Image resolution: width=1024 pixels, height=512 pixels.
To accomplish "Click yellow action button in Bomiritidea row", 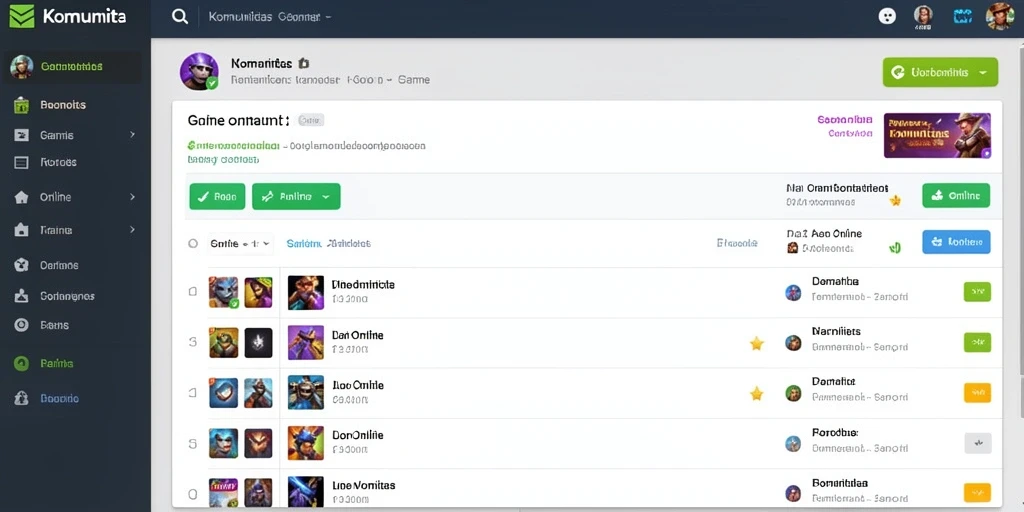I will point(978,492).
